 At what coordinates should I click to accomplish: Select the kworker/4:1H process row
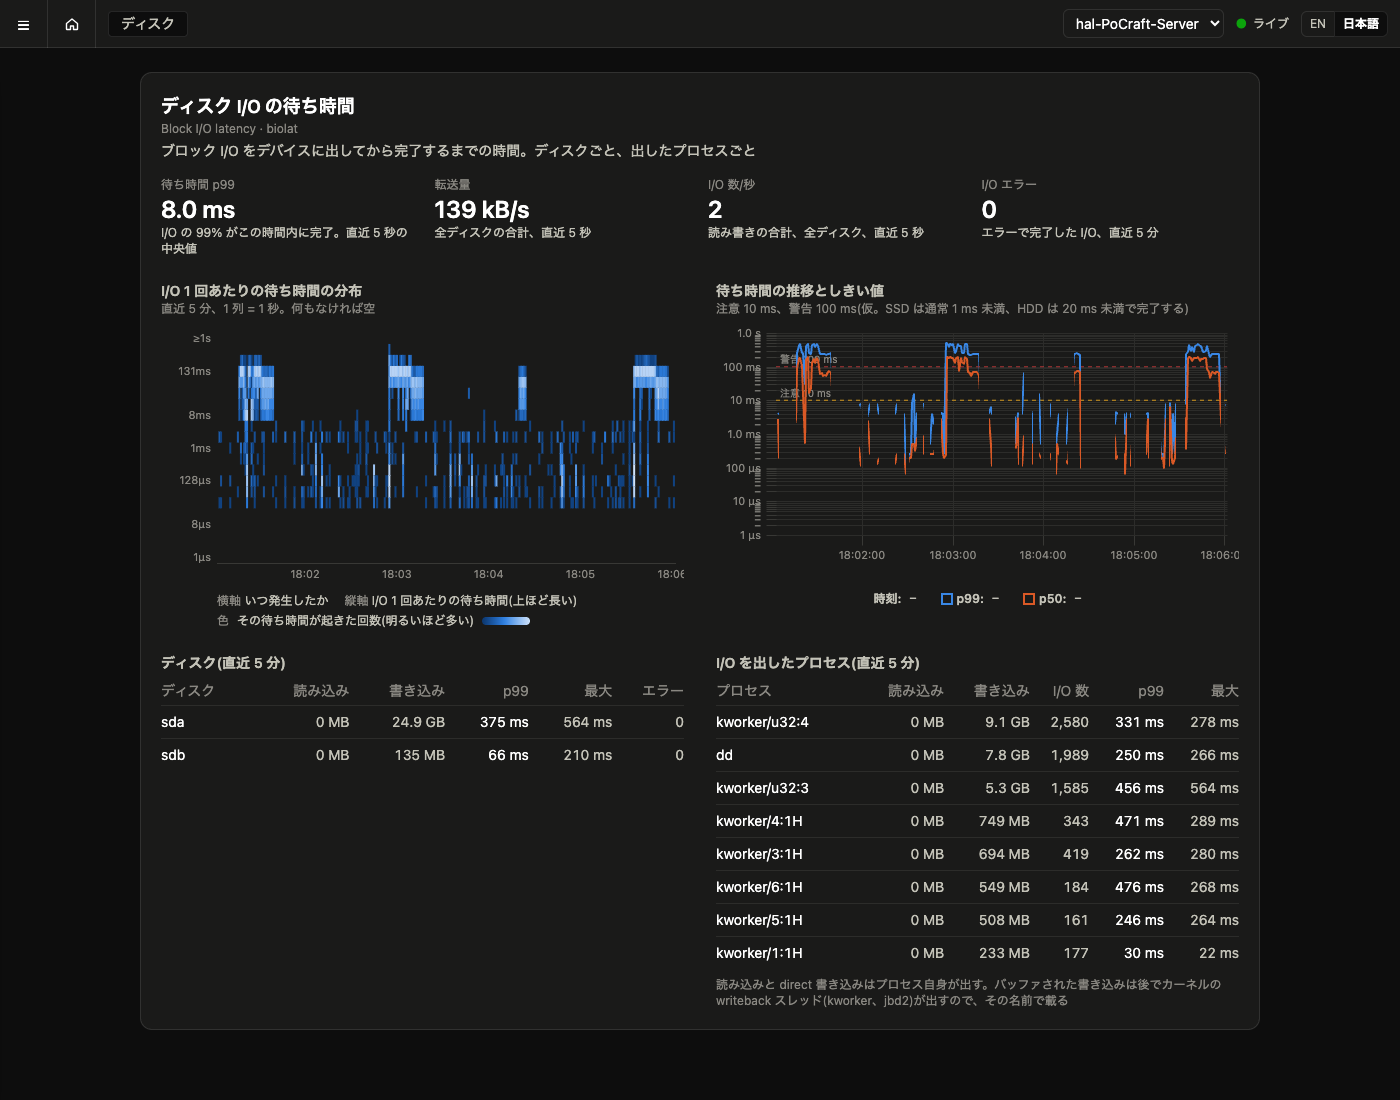point(977,821)
